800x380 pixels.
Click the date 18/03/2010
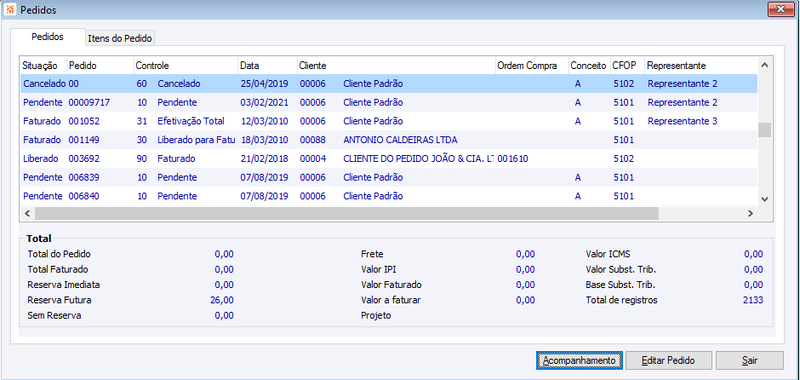(264, 140)
